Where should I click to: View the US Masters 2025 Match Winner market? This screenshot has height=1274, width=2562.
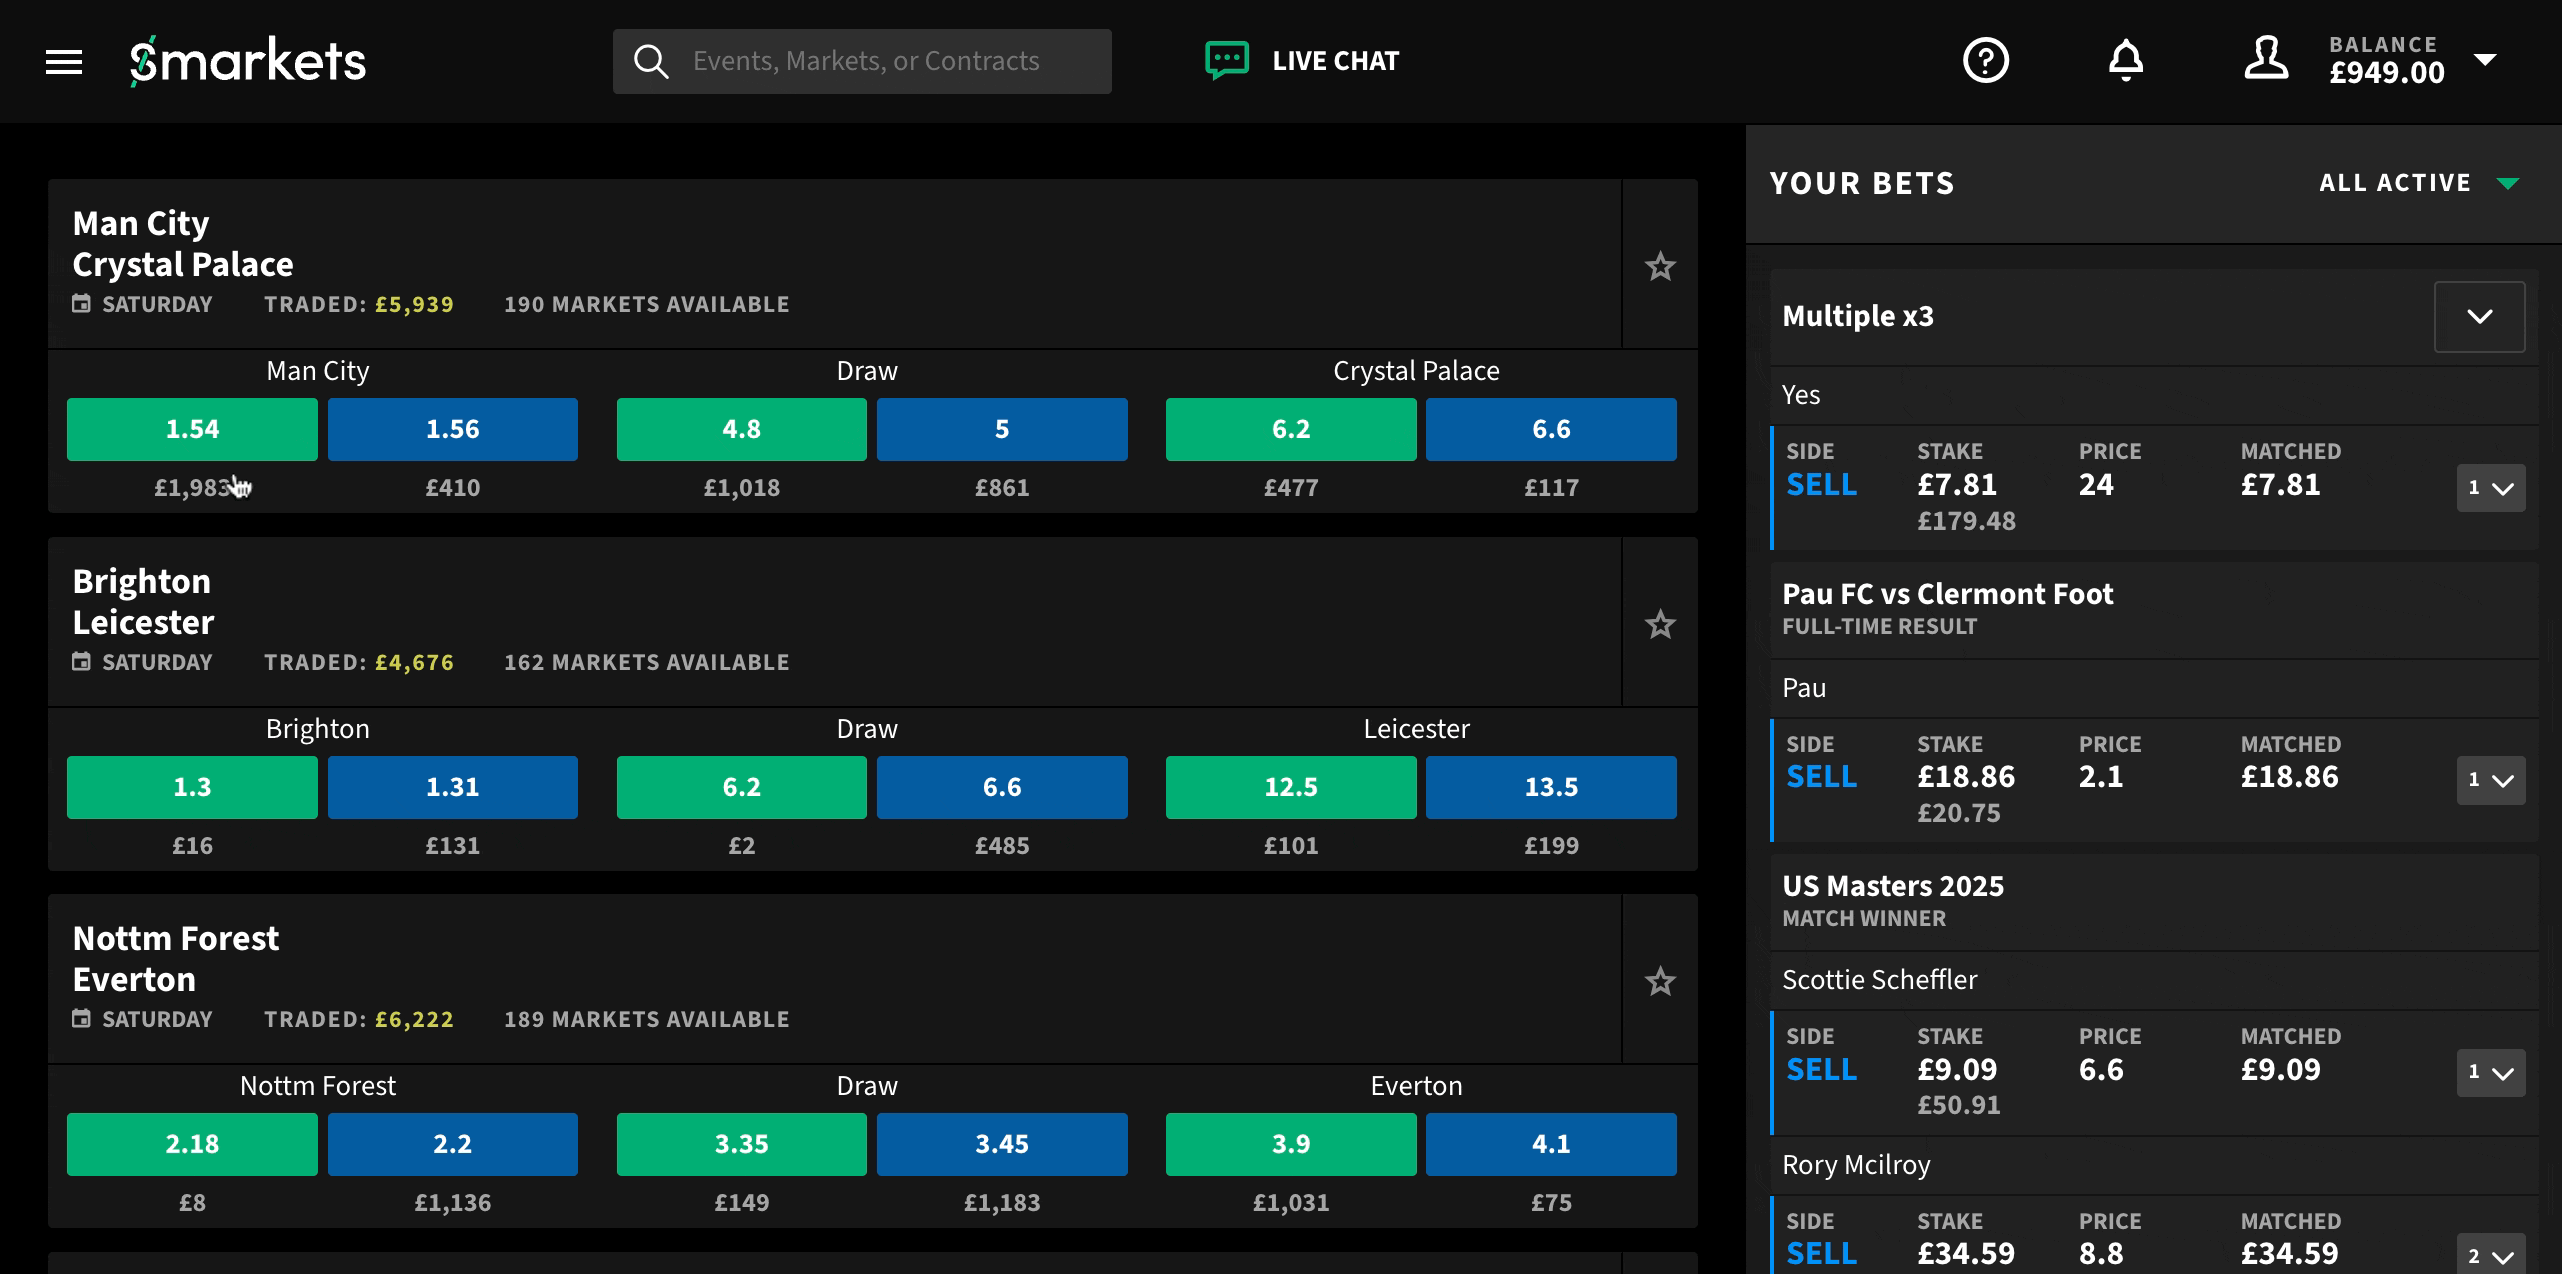1893,885
